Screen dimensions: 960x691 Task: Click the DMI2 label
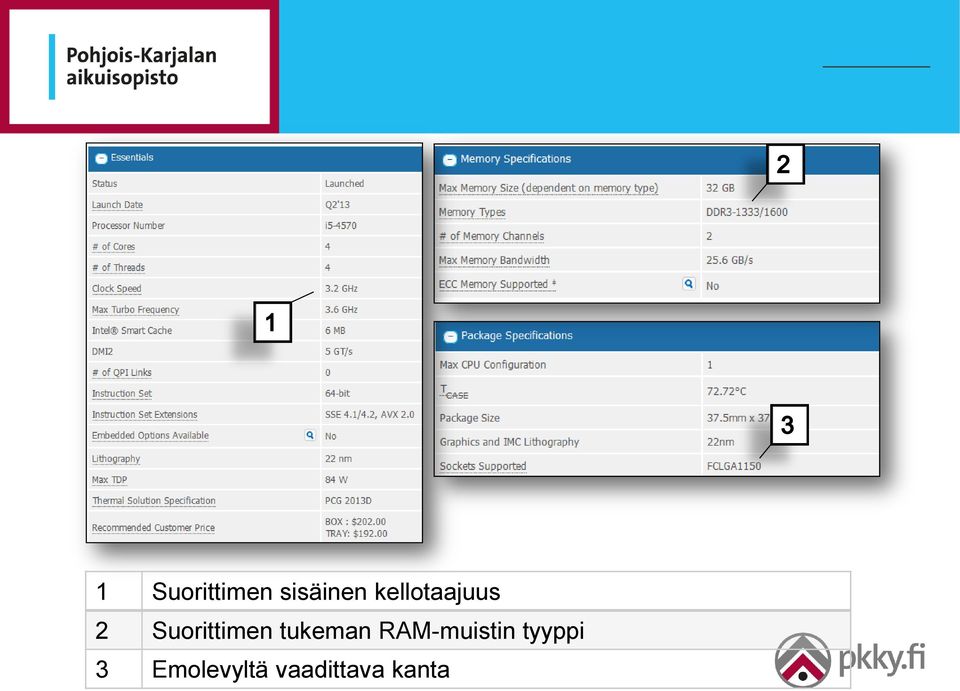pyautogui.click(x=102, y=352)
